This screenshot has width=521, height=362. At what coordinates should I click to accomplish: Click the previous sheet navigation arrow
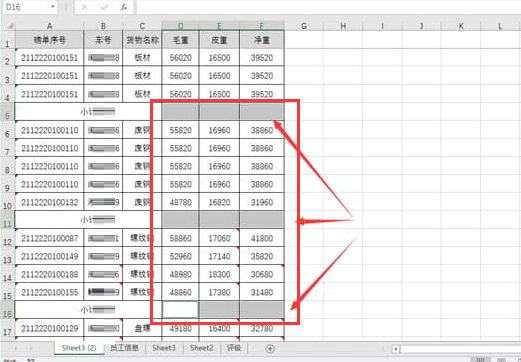(15, 348)
